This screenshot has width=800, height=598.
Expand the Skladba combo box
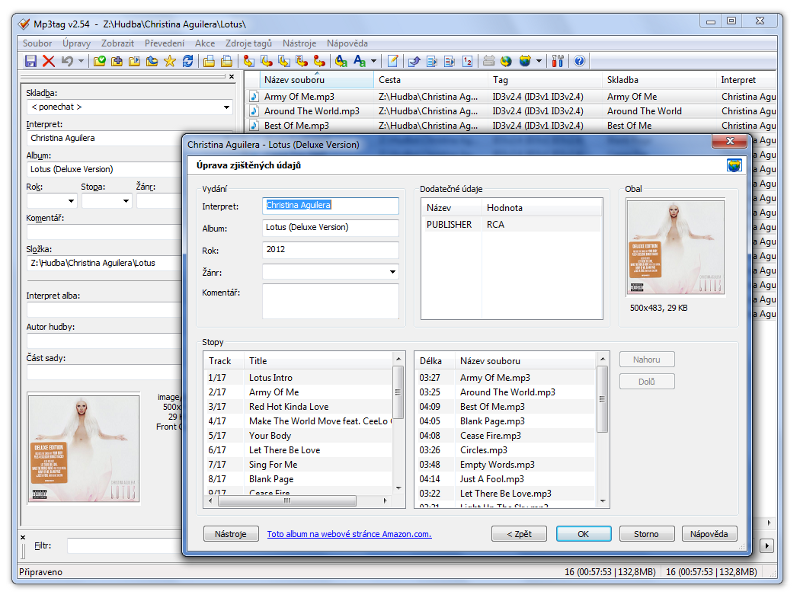pyautogui.click(x=226, y=107)
